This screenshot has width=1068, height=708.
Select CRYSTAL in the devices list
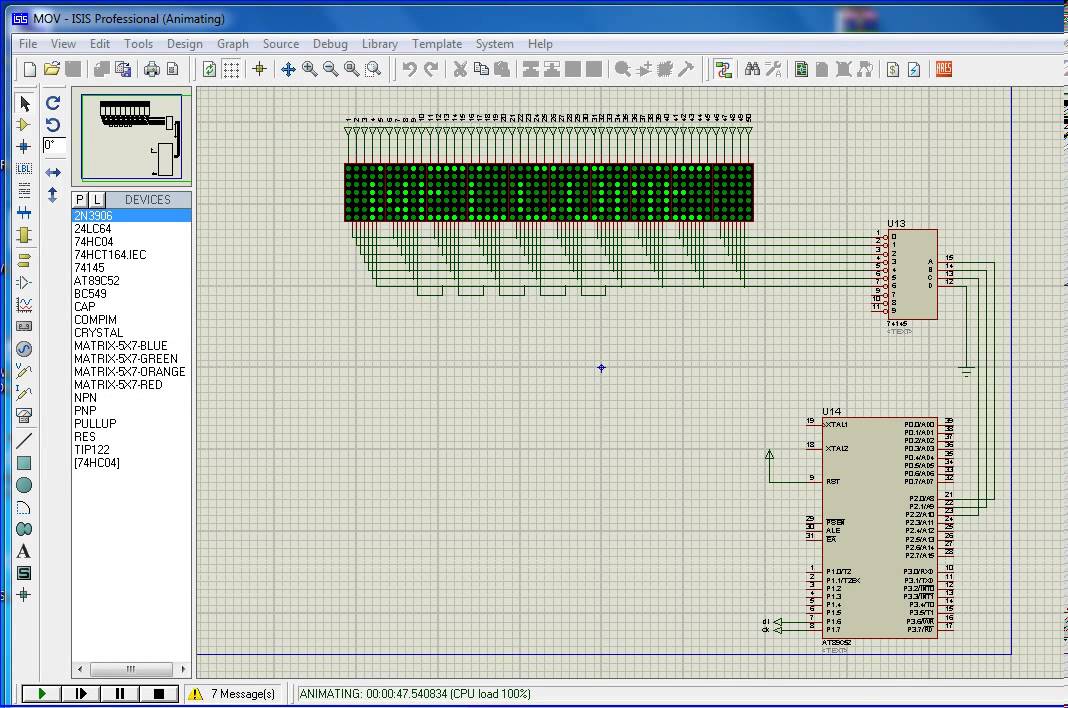(x=99, y=333)
